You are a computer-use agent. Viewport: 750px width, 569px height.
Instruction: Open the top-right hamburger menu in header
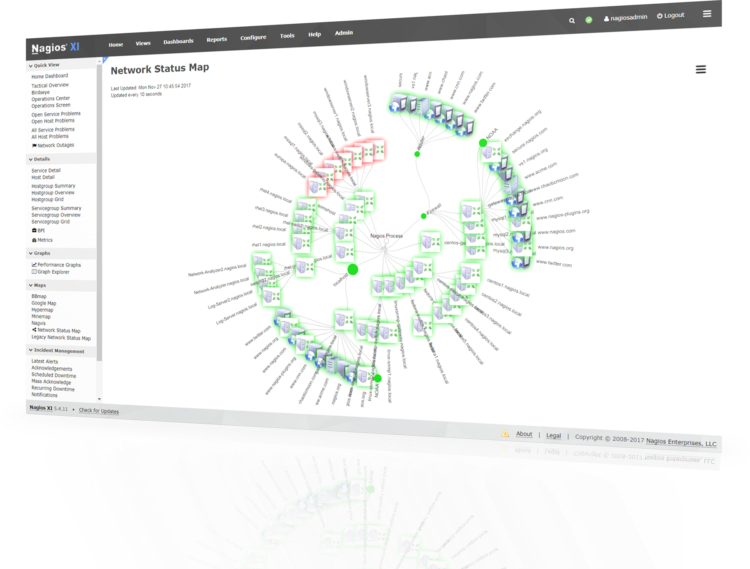coord(707,14)
